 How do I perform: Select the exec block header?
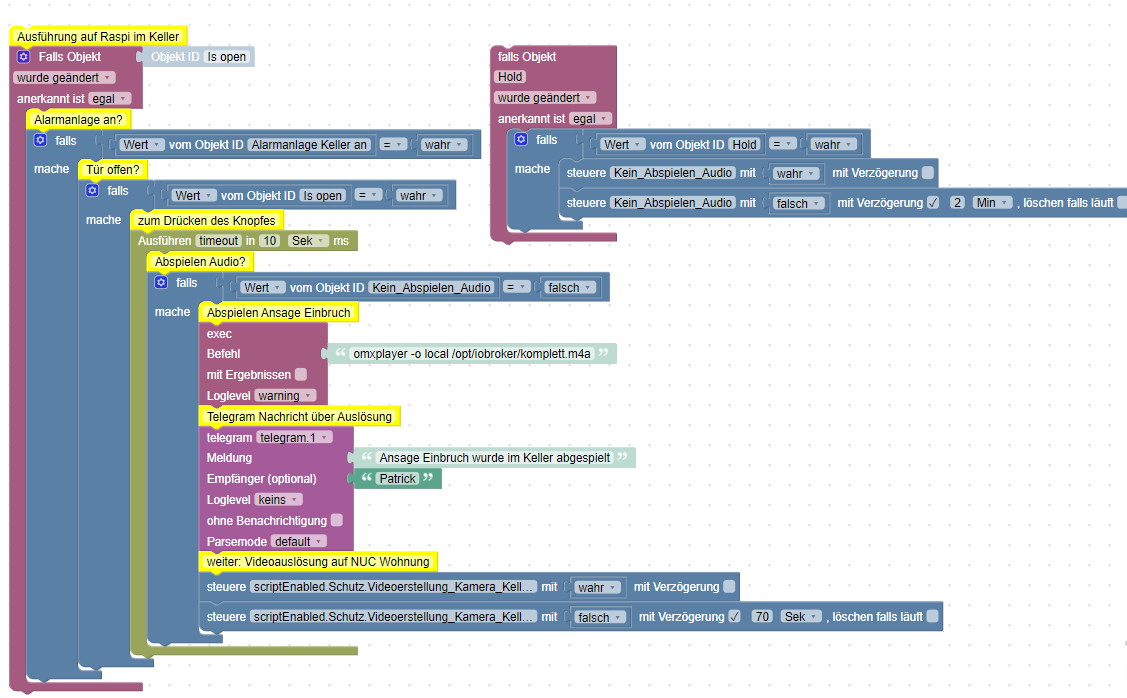[219, 334]
